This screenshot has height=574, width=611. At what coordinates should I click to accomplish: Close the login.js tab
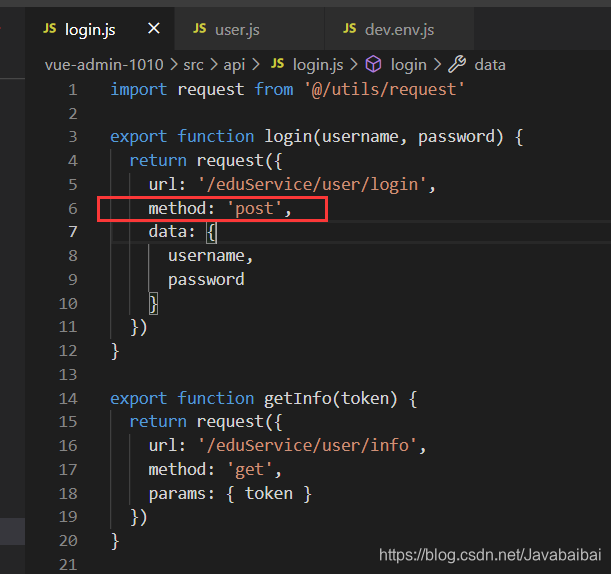(154, 28)
